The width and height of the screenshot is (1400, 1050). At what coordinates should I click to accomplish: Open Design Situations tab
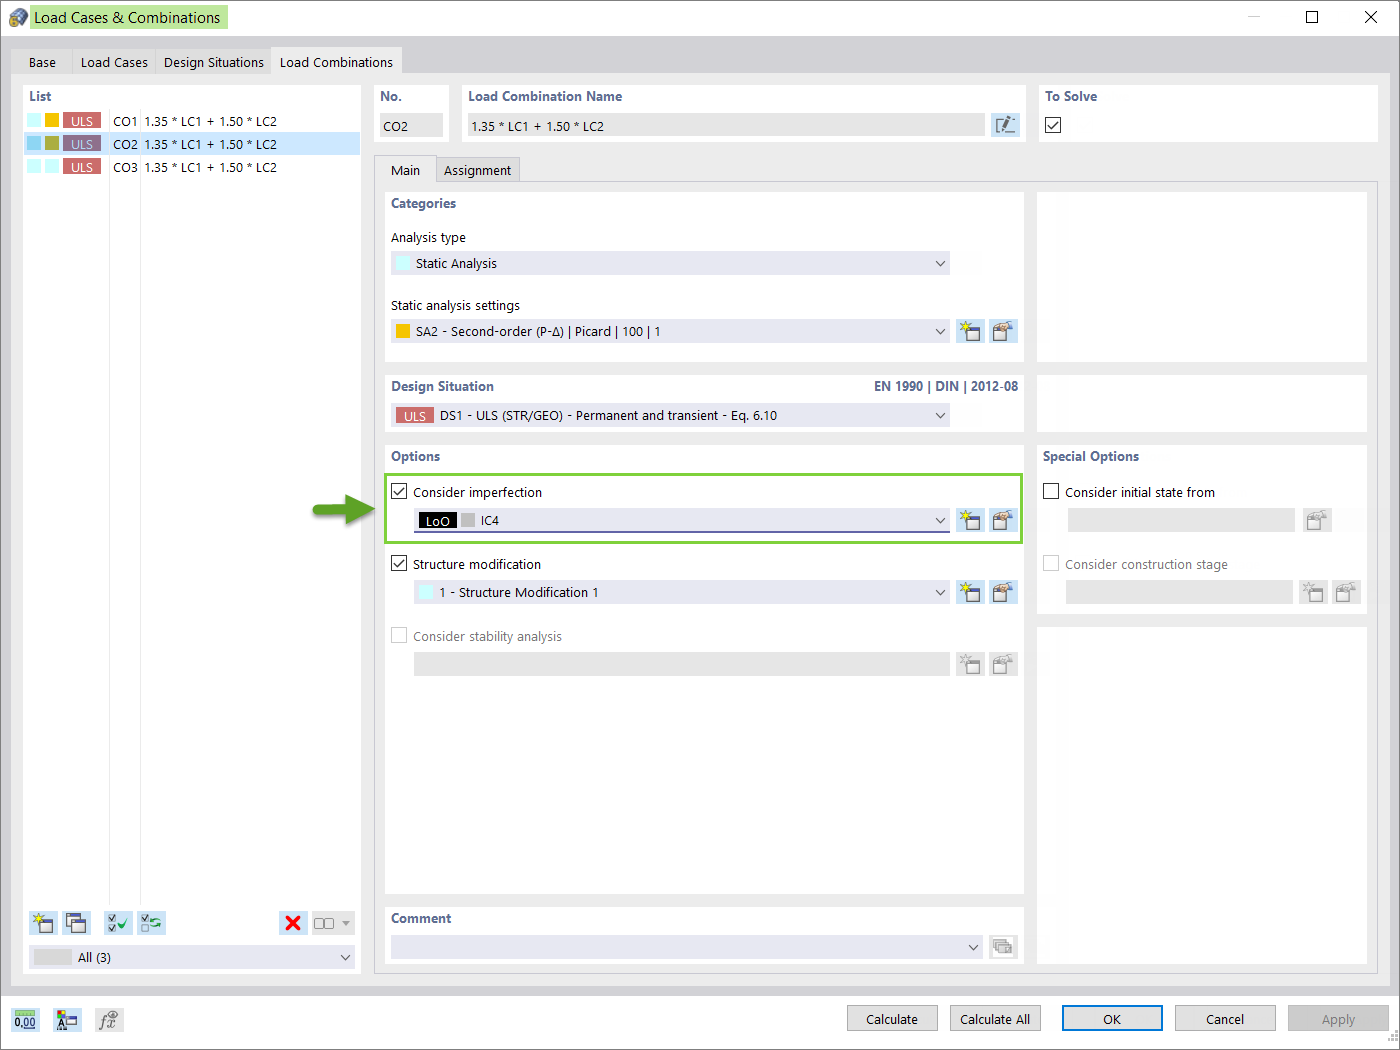(214, 62)
